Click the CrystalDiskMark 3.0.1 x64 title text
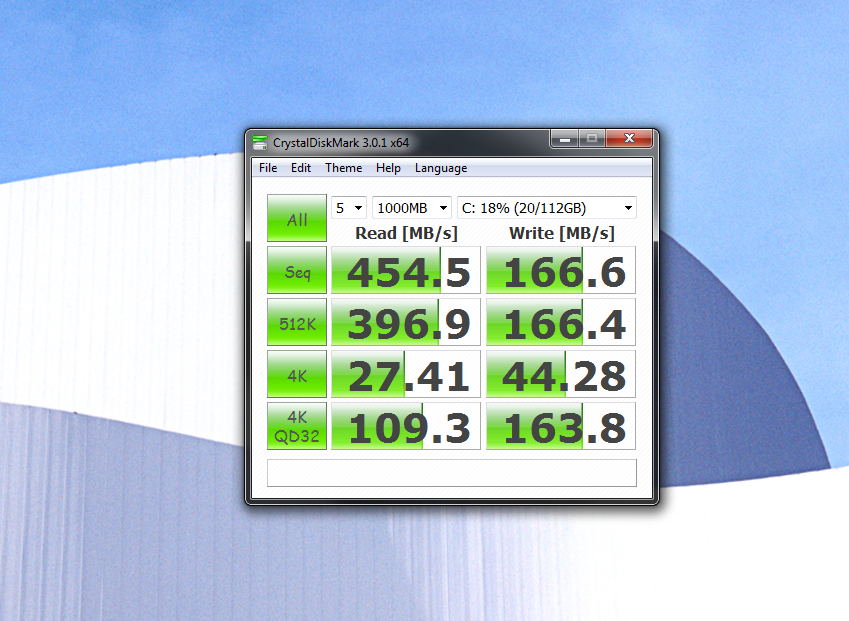The height and width of the screenshot is (621, 849). coord(341,143)
